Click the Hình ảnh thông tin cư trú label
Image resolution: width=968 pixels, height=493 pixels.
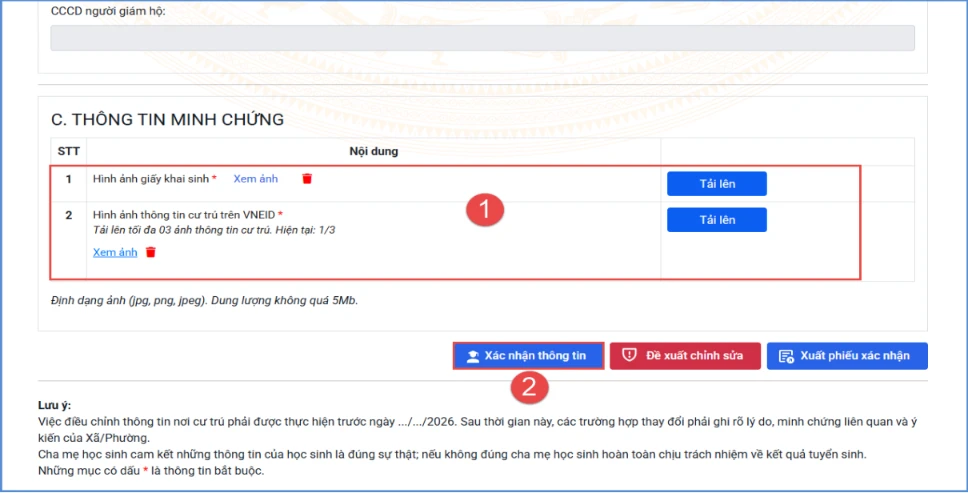[x=184, y=215]
